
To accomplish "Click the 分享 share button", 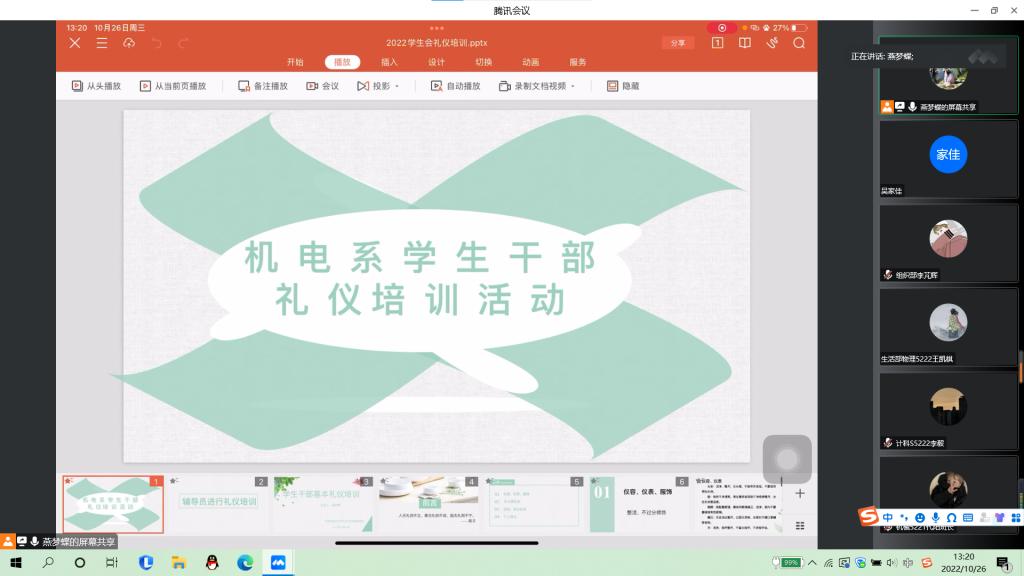I will (x=677, y=43).
